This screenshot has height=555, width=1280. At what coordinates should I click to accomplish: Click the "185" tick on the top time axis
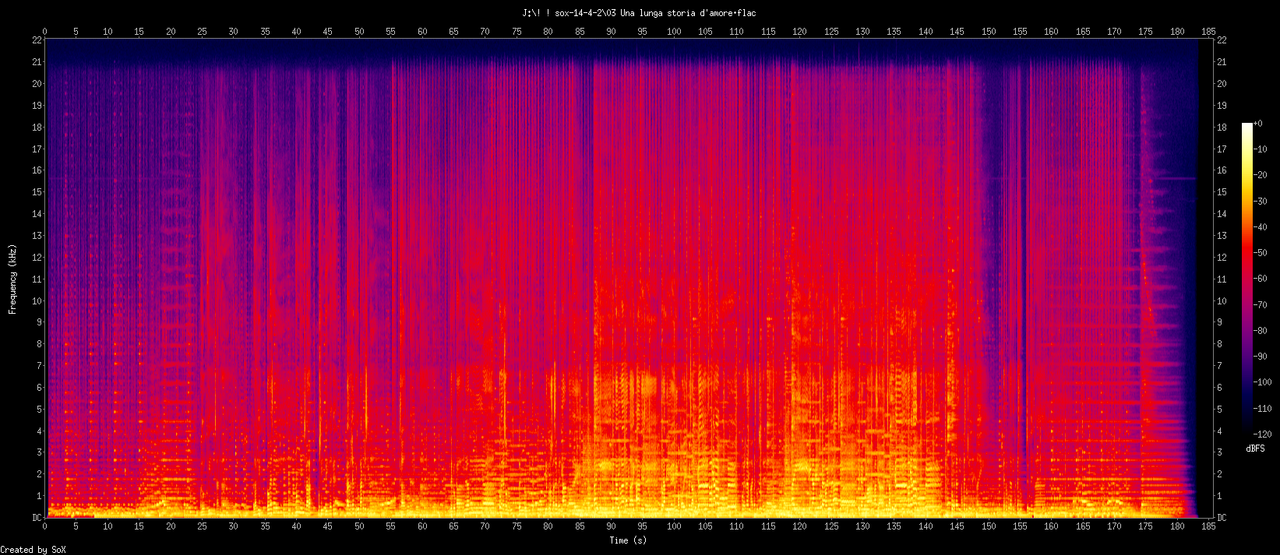click(1209, 32)
